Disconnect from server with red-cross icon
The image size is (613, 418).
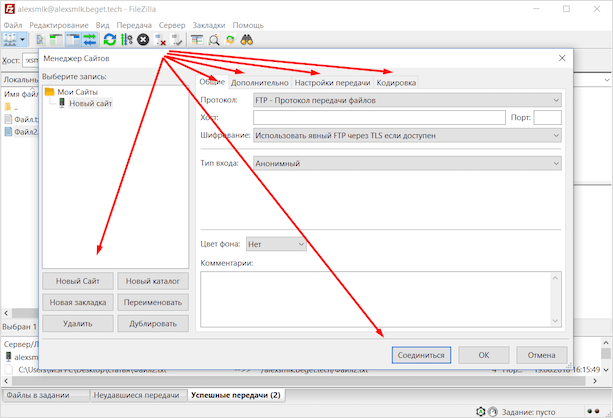point(160,40)
